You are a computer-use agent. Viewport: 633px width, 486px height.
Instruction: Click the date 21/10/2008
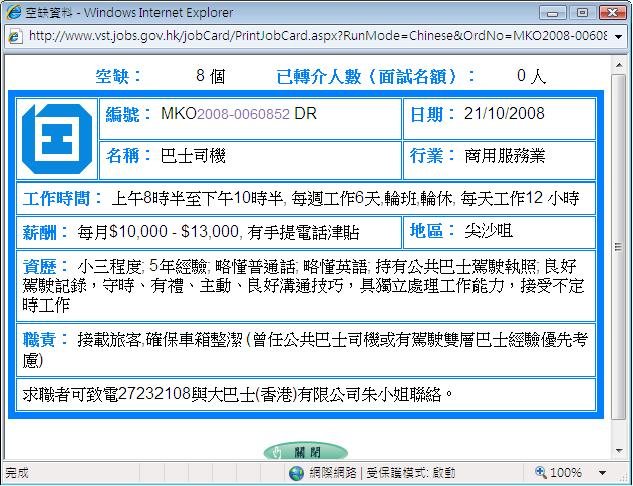pos(504,113)
